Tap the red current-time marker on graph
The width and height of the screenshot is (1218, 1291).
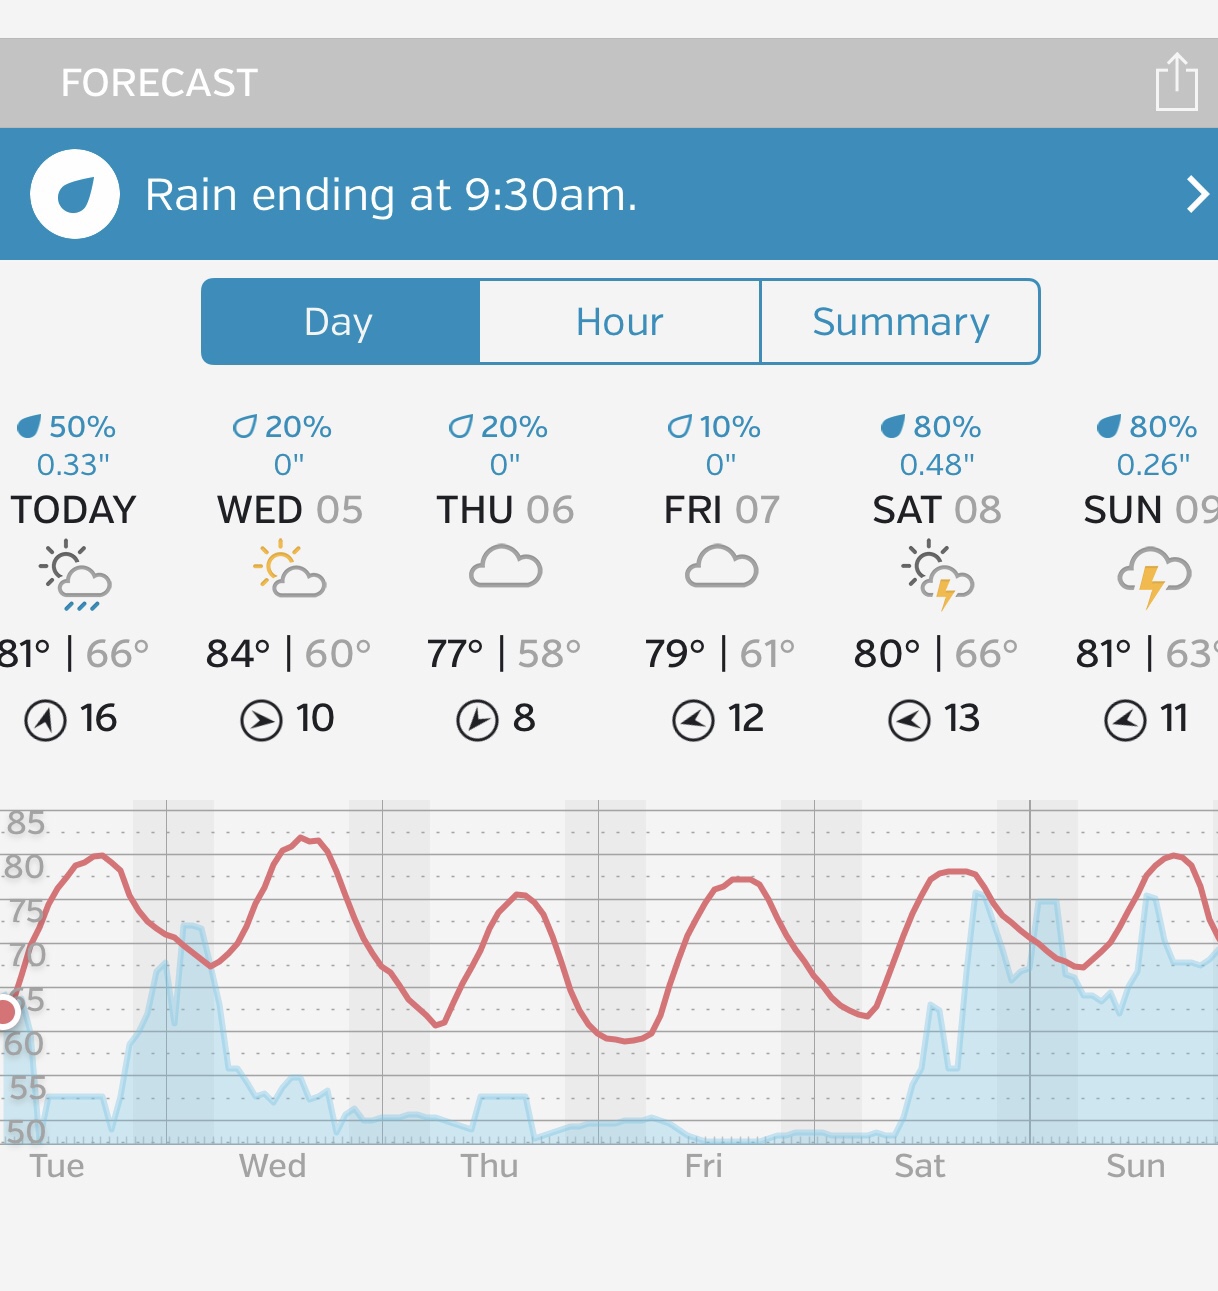point(6,1012)
